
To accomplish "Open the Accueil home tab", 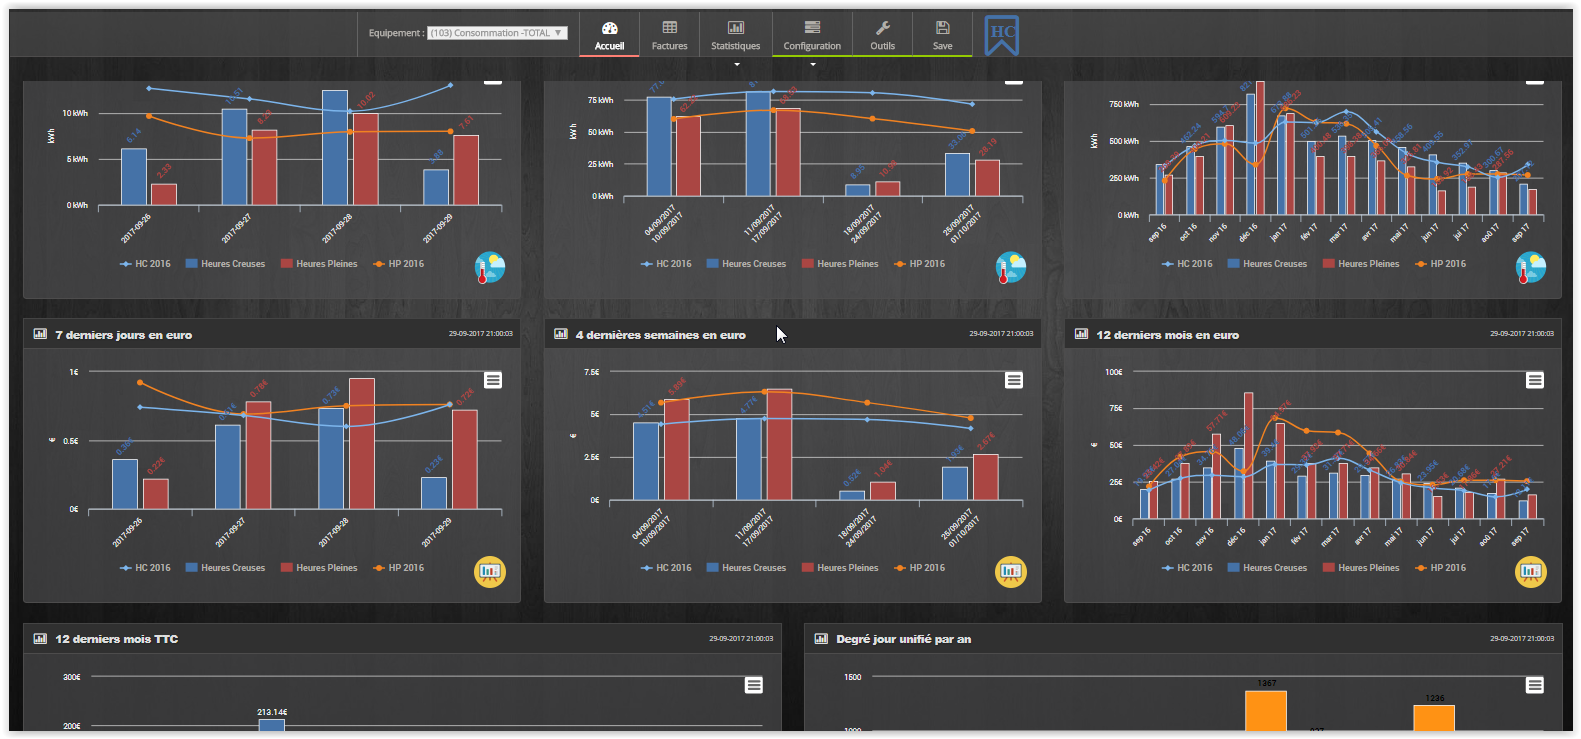I will pyautogui.click(x=609, y=35).
